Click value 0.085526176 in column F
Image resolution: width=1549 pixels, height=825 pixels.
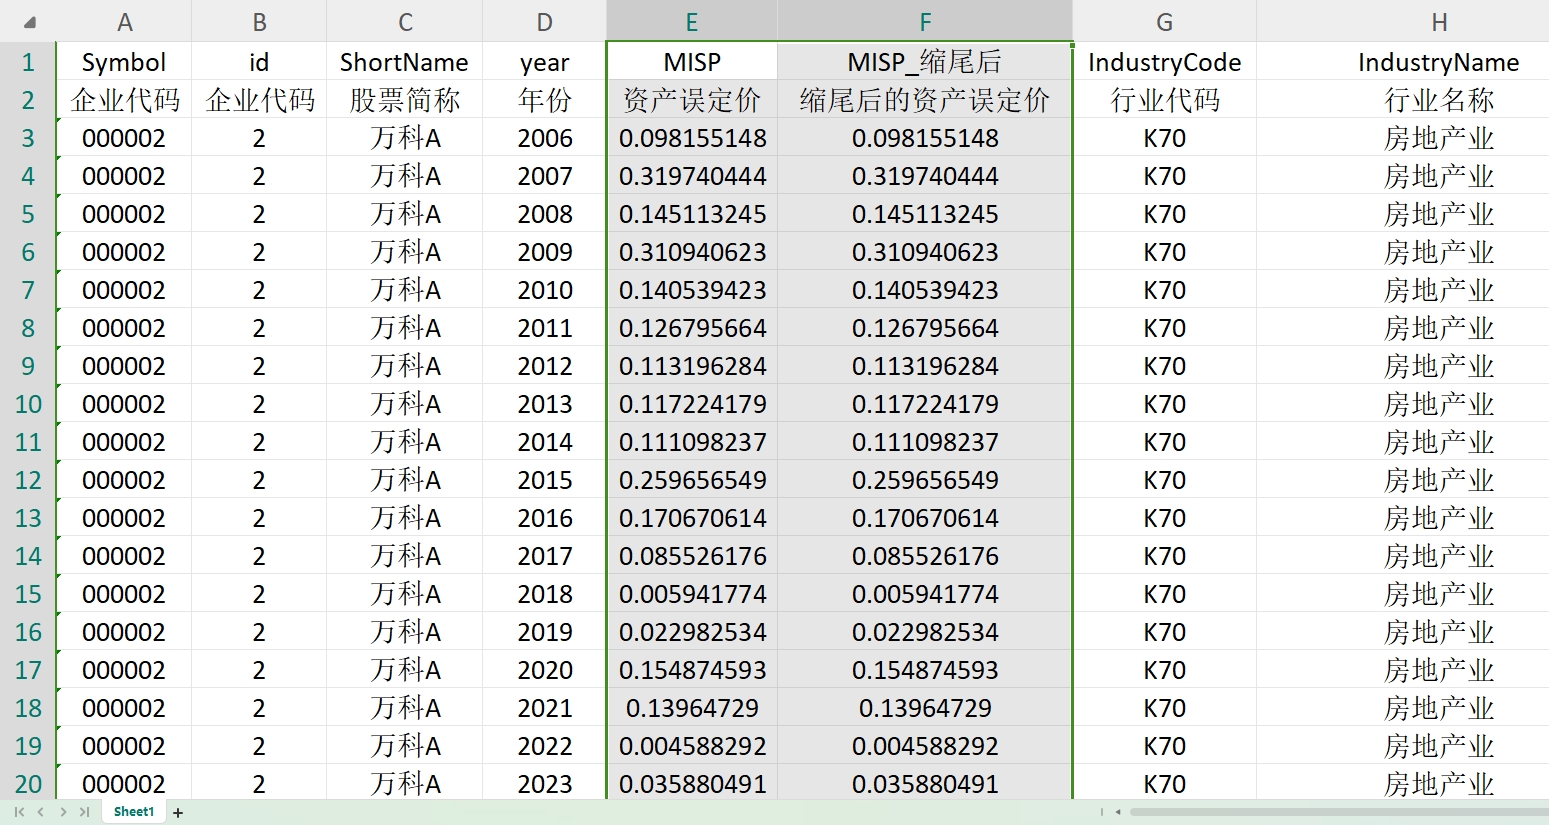tap(925, 556)
